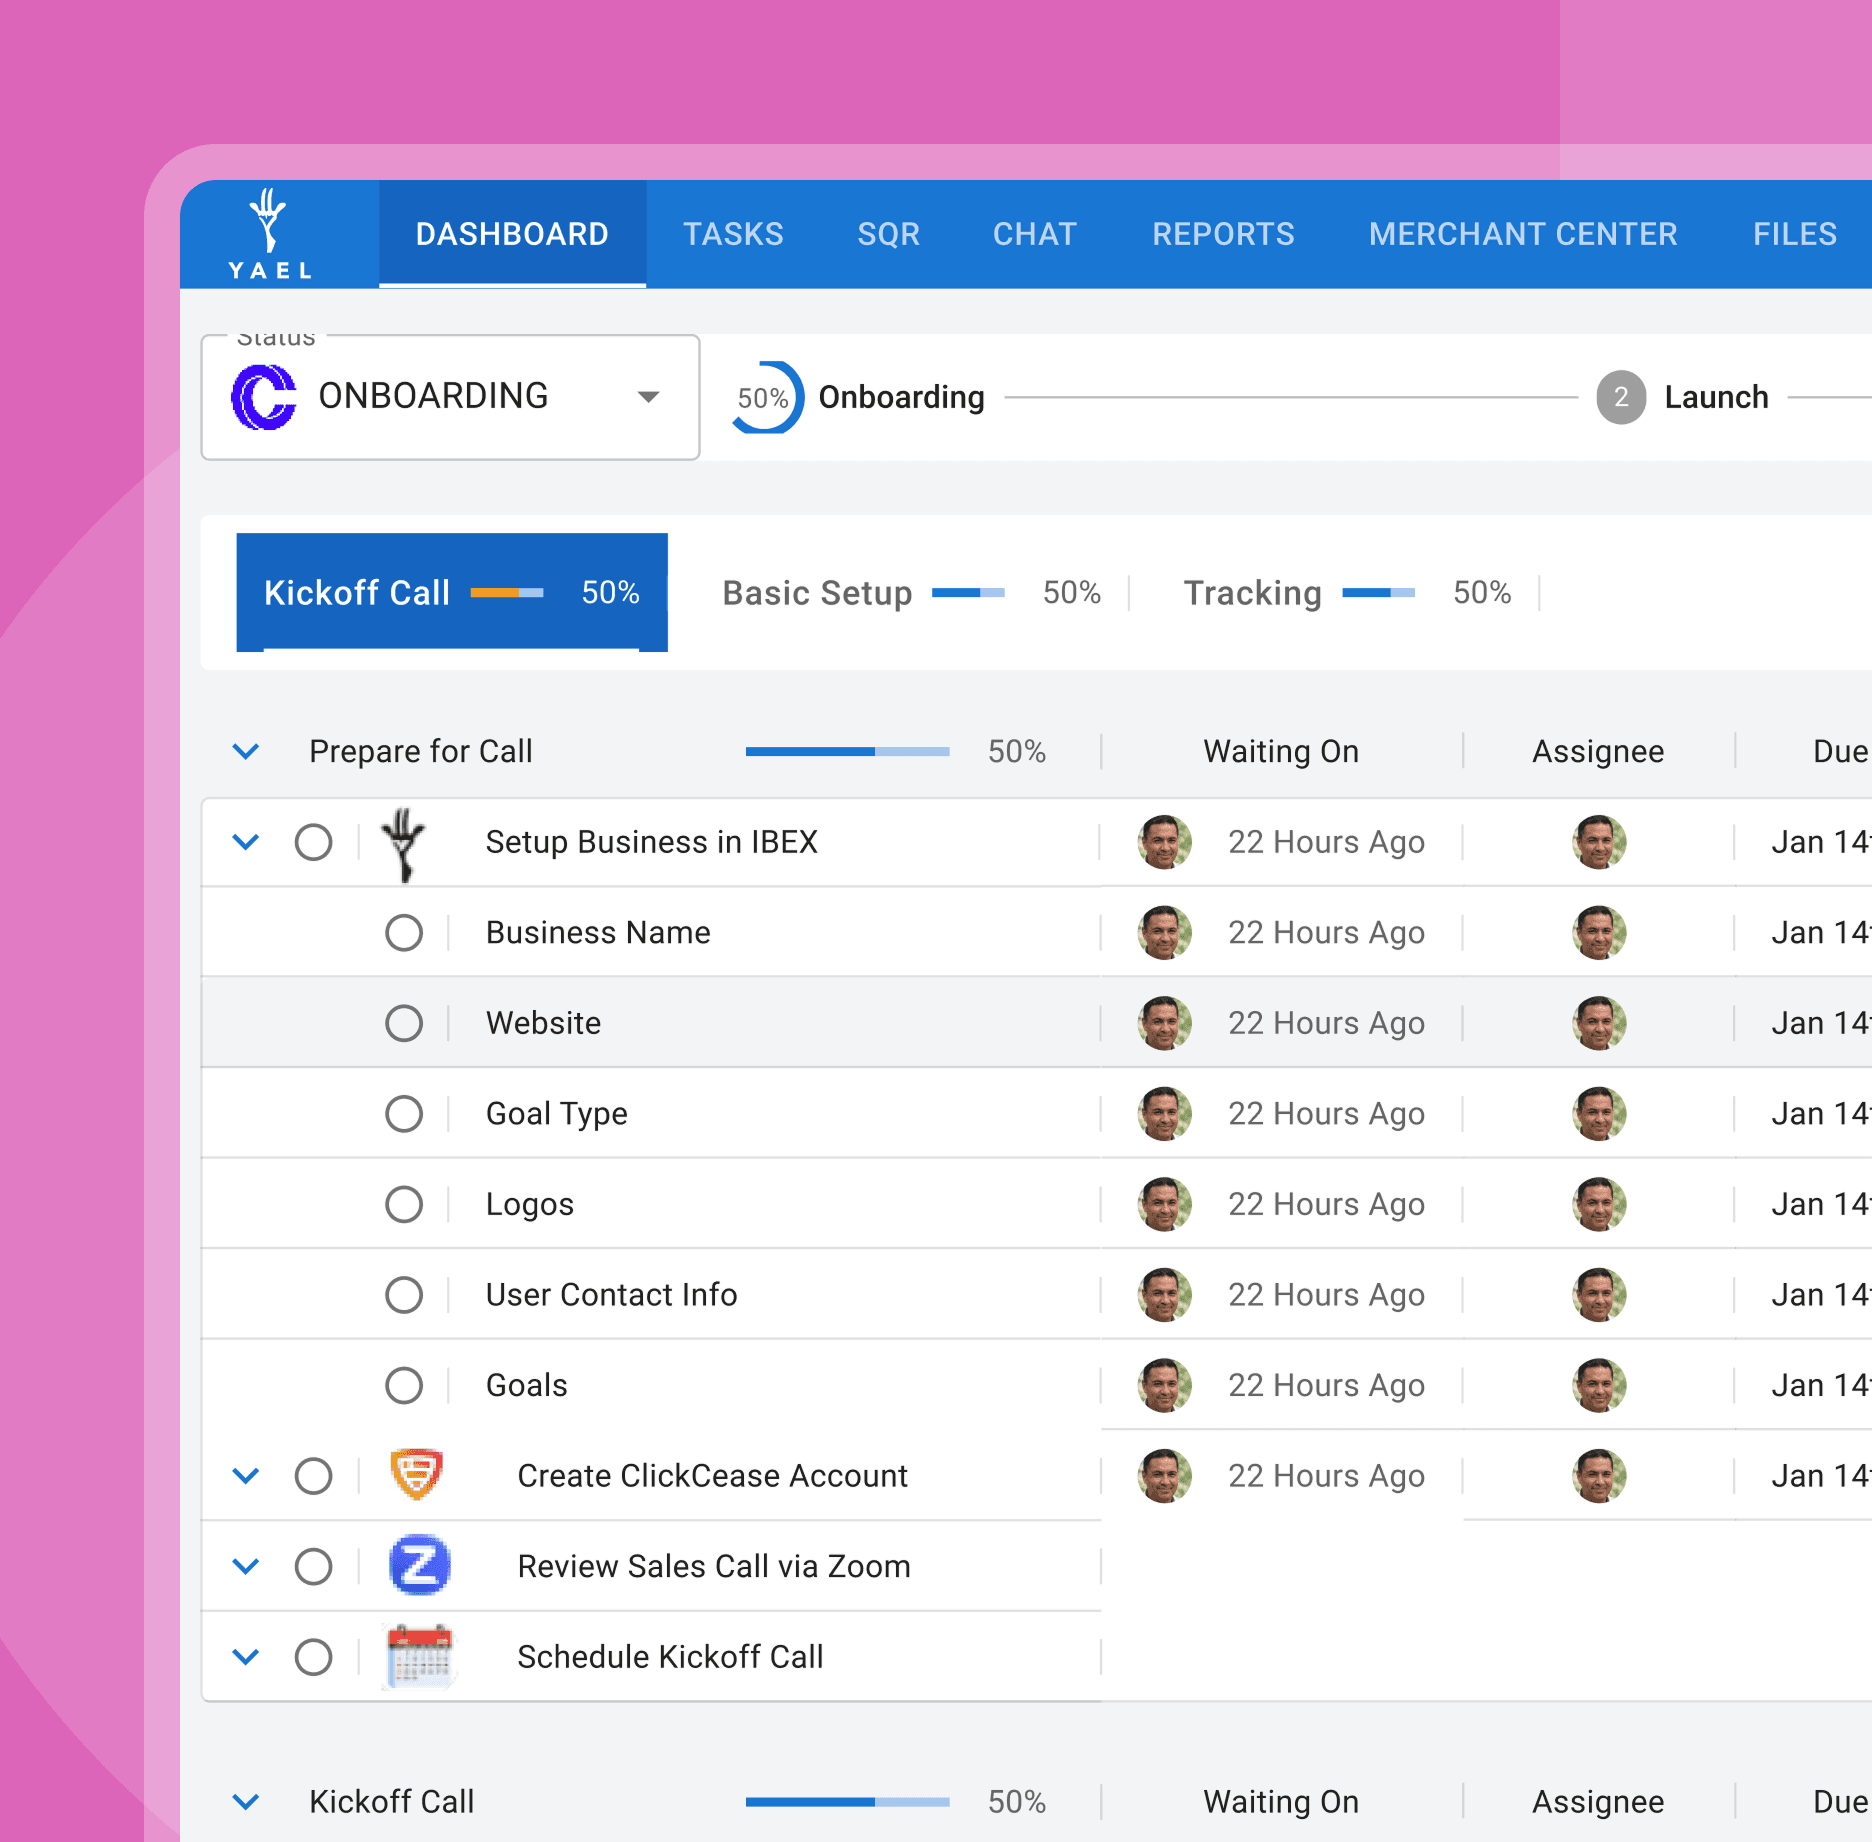The height and width of the screenshot is (1842, 1872).
Task: Click the Prepare for Call progress bar
Action: click(x=847, y=751)
